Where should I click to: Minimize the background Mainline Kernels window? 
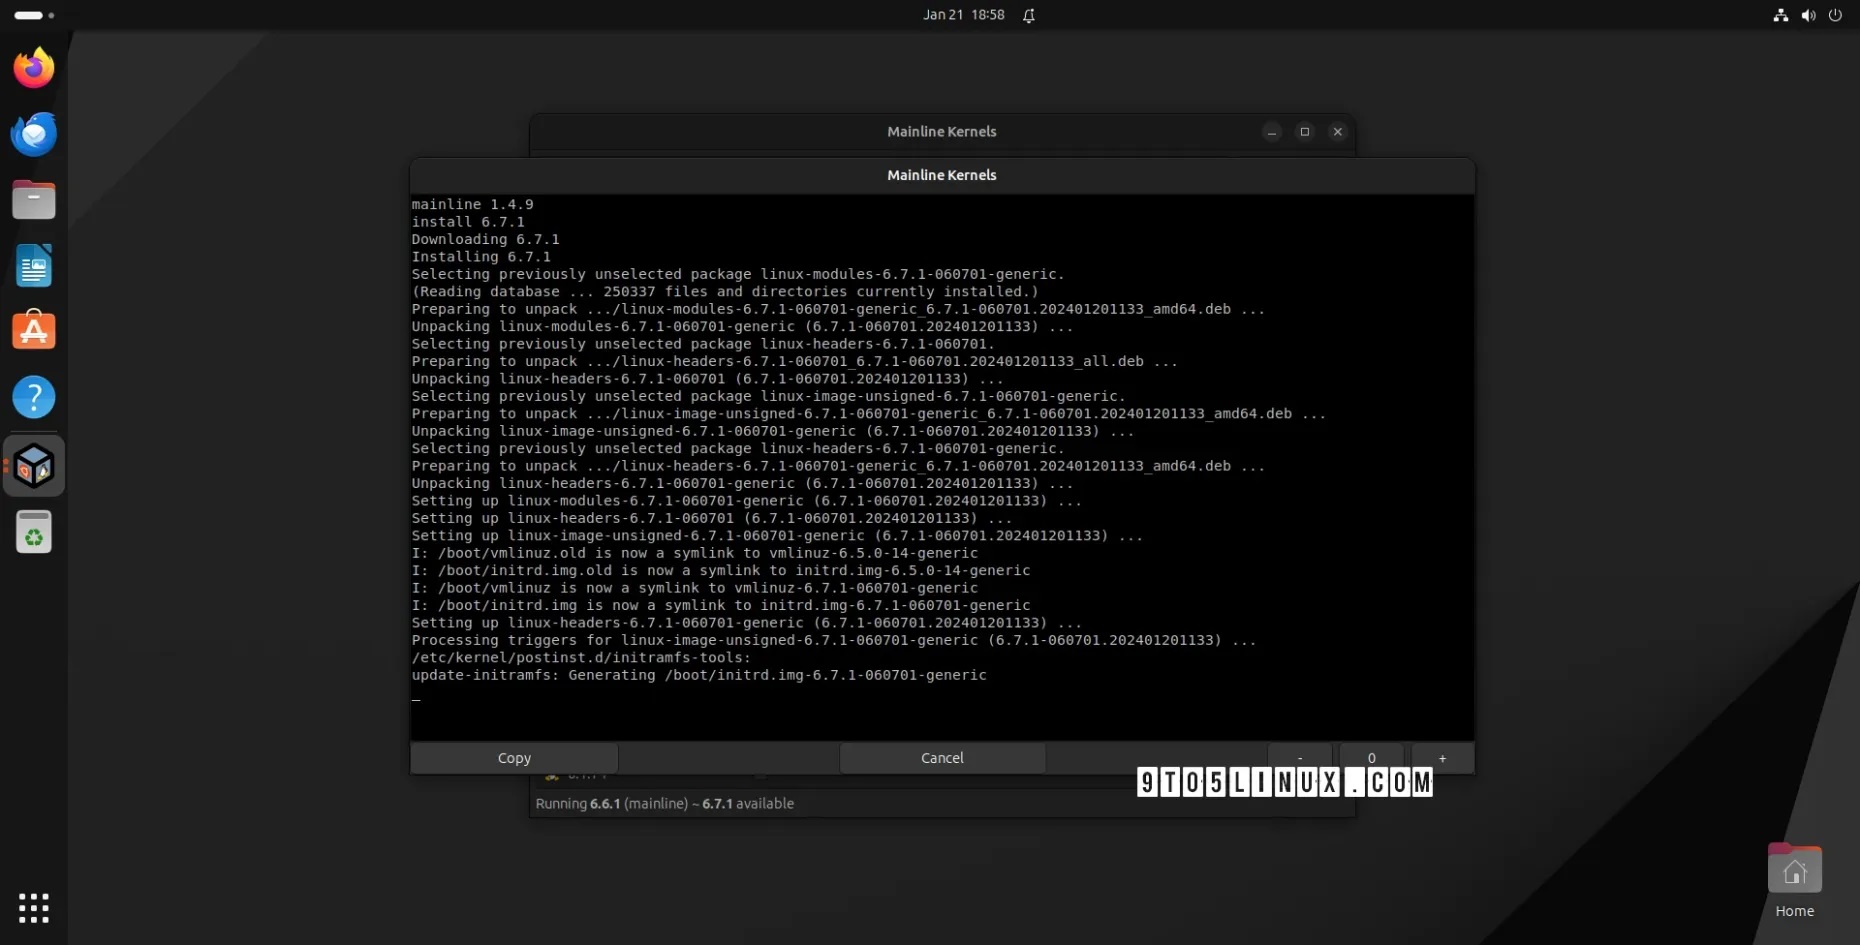click(1272, 132)
